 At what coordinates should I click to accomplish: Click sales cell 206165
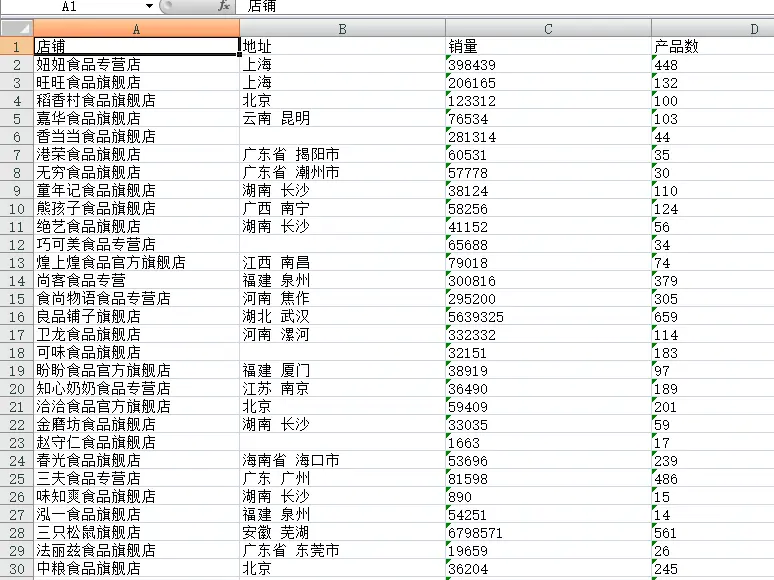click(548, 82)
